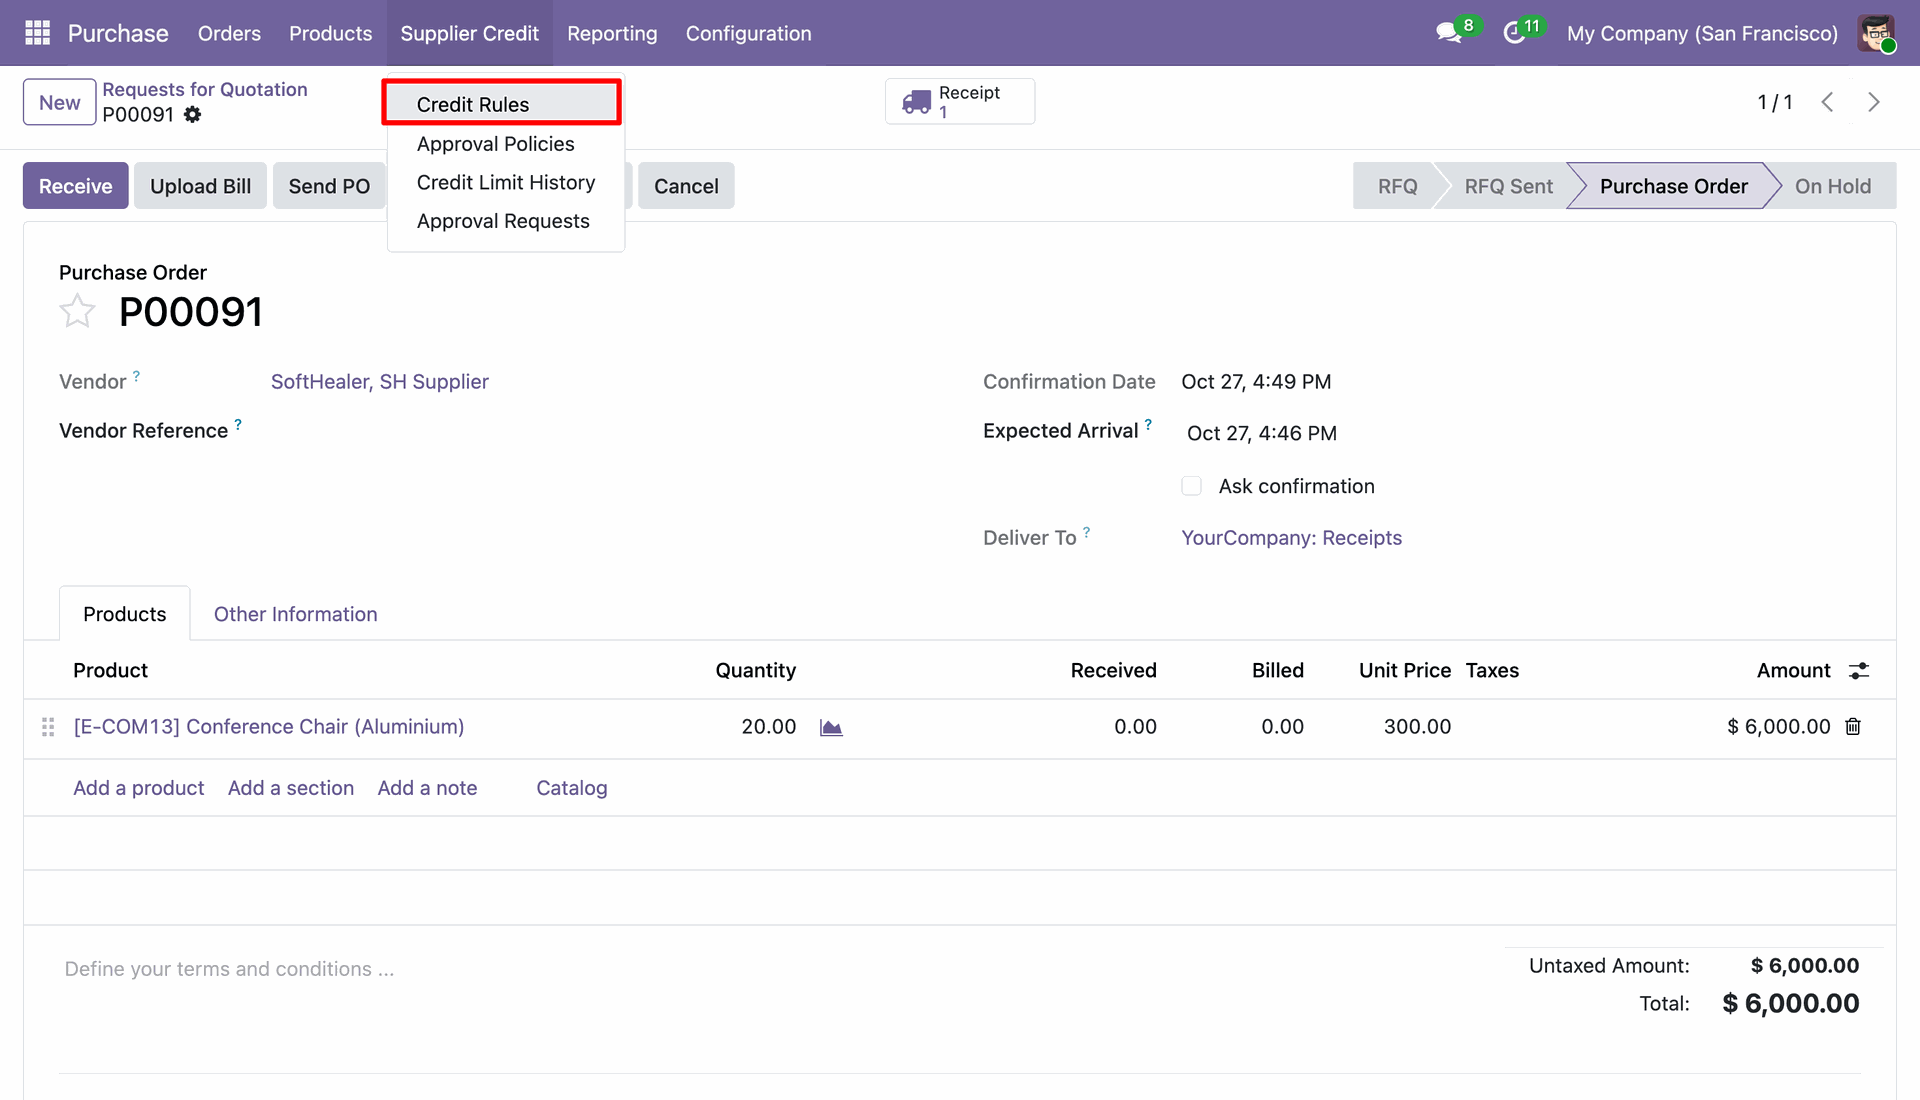The width and height of the screenshot is (1920, 1100).
Task: Open the user avatar menu
Action: coord(1877,33)
